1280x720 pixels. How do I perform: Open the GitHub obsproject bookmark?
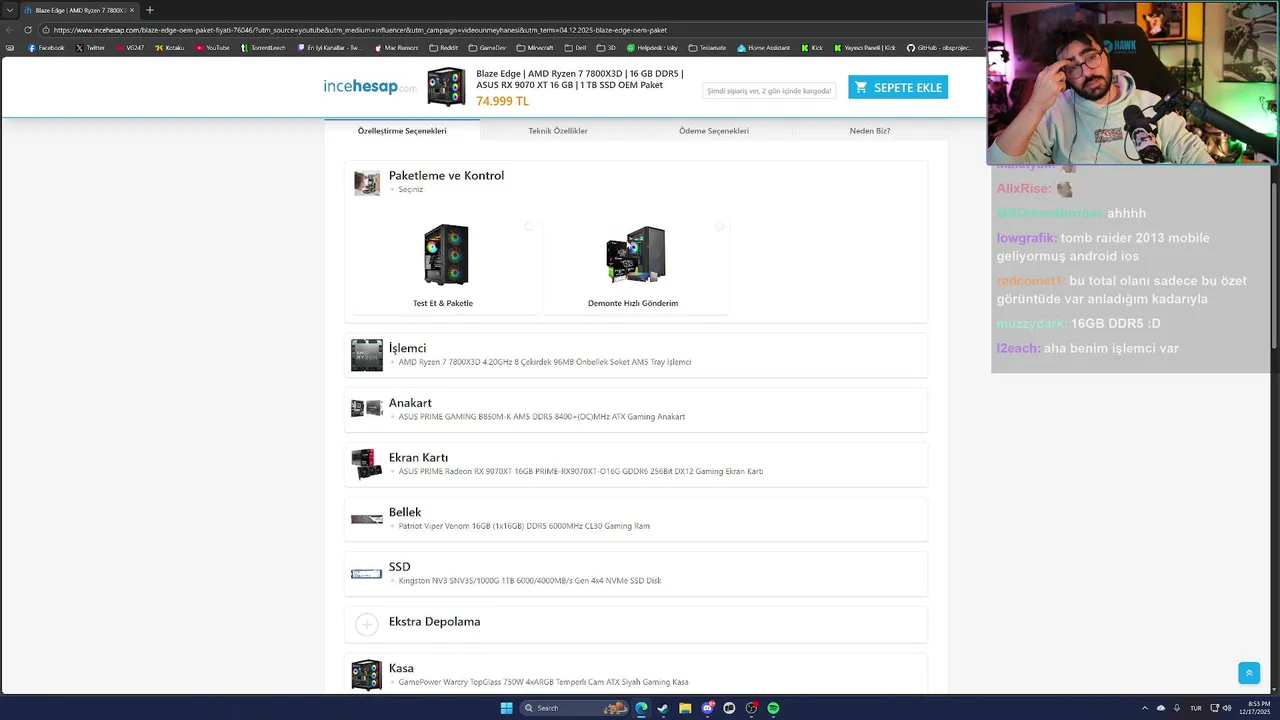pyautogui.click(x=939, y=47)
